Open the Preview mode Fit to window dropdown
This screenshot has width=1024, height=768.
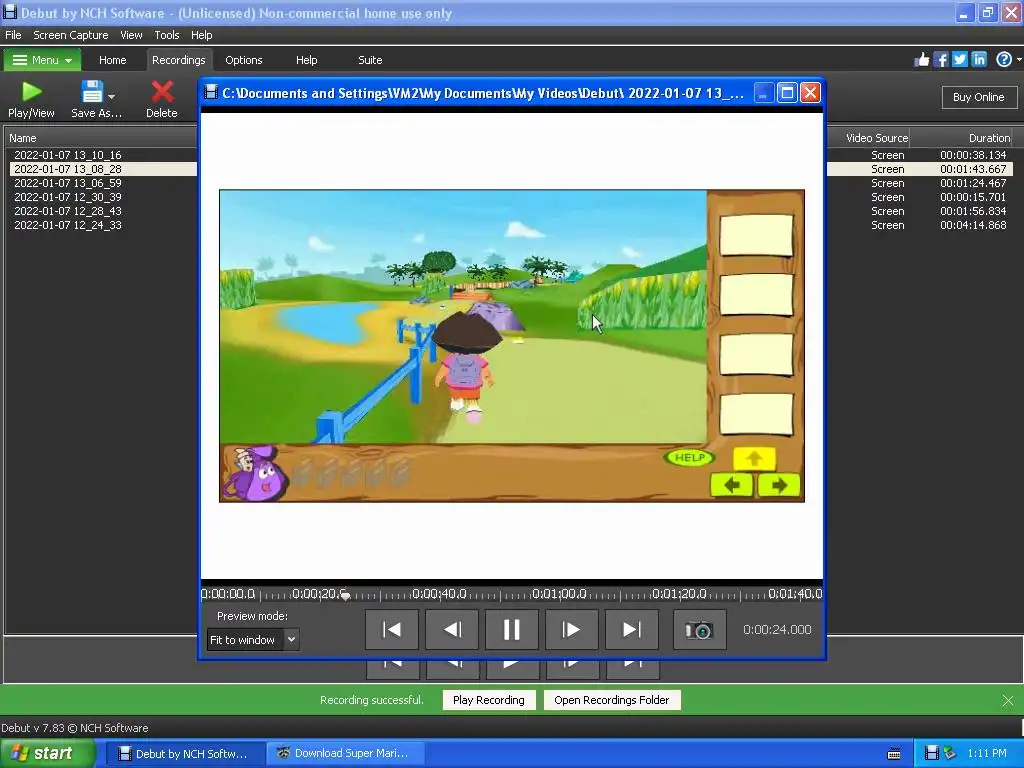(253, 640)
